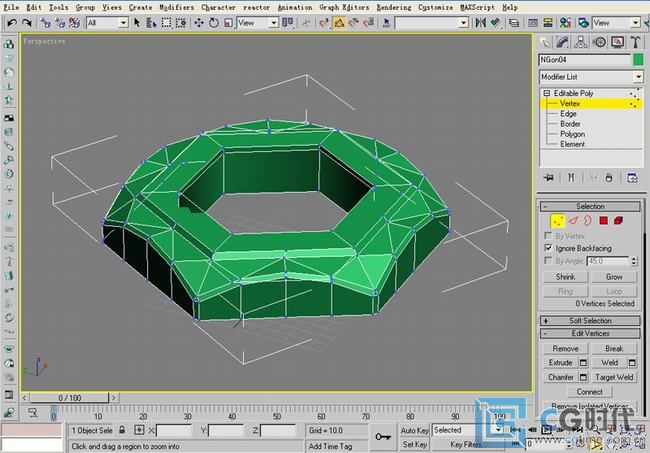The width and height of the screenshot is (650, 453).
Task: Select the Edge sub-object icon
Action: pyautogui.click(x=573, y=220)
